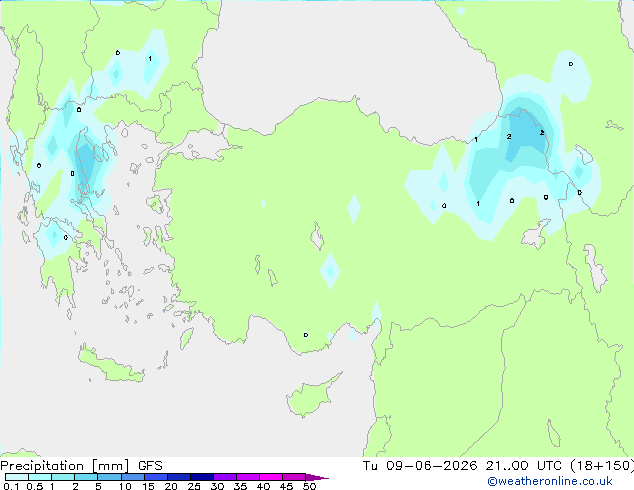Click the 0.5–1 mm legend color swatch
Viewport: 634px width, 490px height.
[40, 477]
